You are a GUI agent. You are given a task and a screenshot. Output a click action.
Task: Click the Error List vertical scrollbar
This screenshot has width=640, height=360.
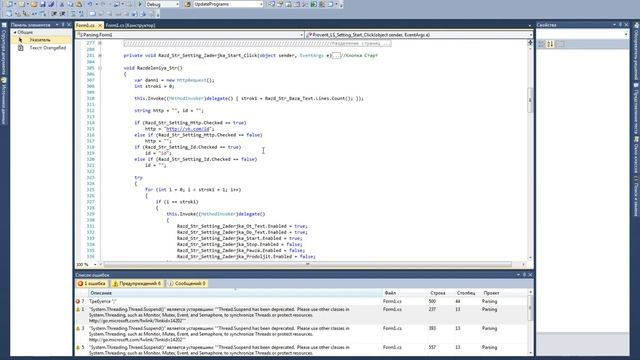tap(530, 322)
